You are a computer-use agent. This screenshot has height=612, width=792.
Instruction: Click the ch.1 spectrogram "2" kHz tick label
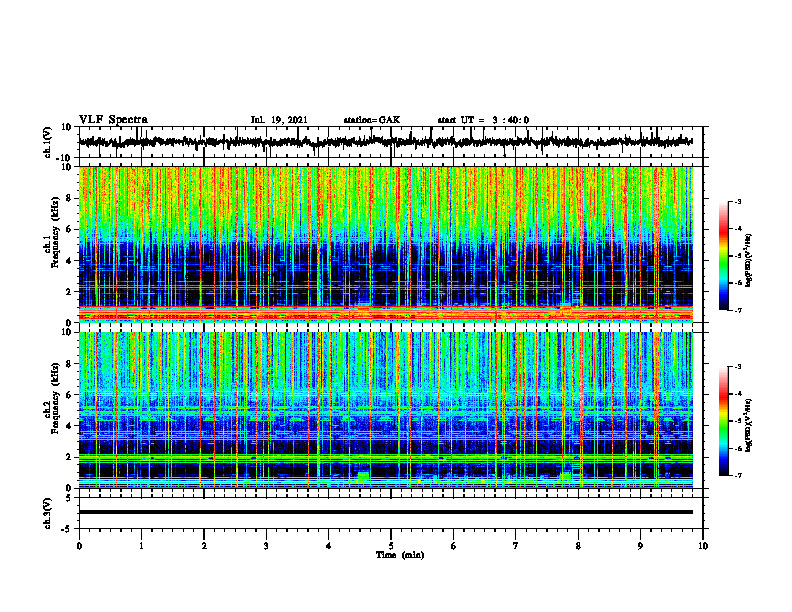(x=70, y=292)
